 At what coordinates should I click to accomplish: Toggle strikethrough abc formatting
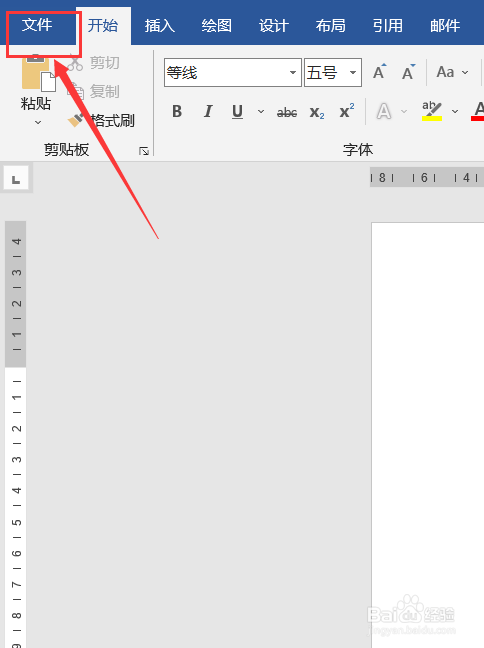tap(287, 112)
